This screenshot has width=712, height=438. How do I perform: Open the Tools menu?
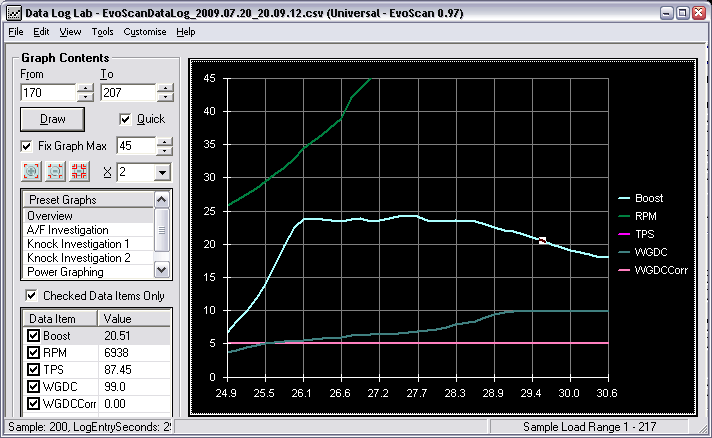(103, 32)
